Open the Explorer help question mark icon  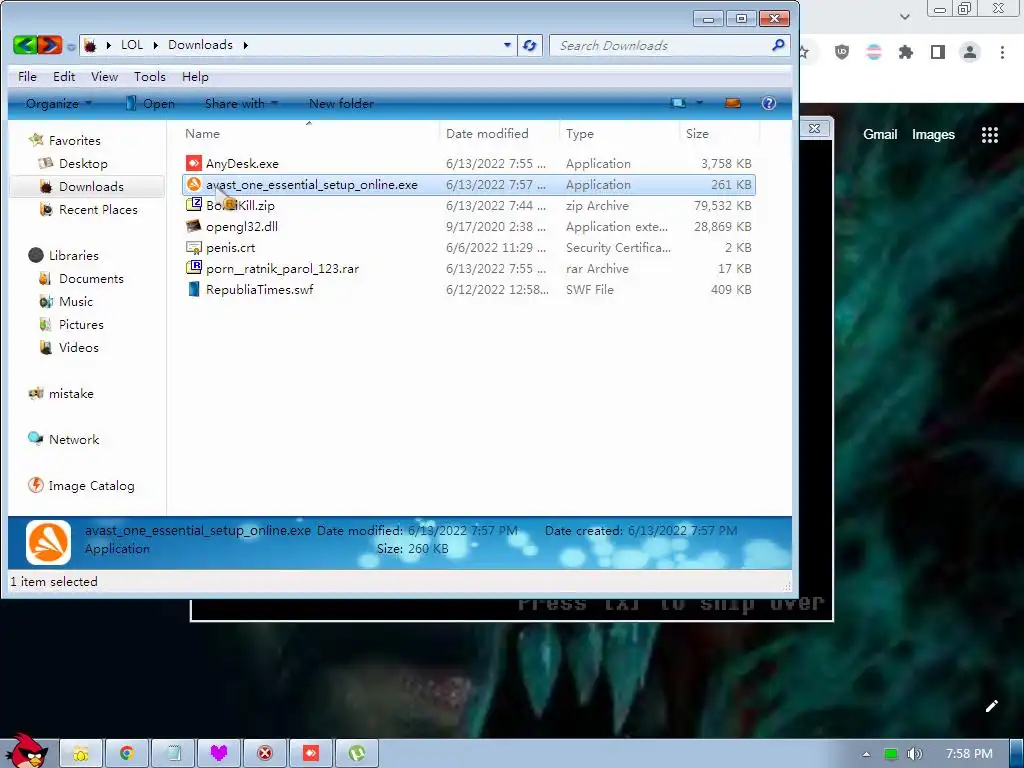769,103
